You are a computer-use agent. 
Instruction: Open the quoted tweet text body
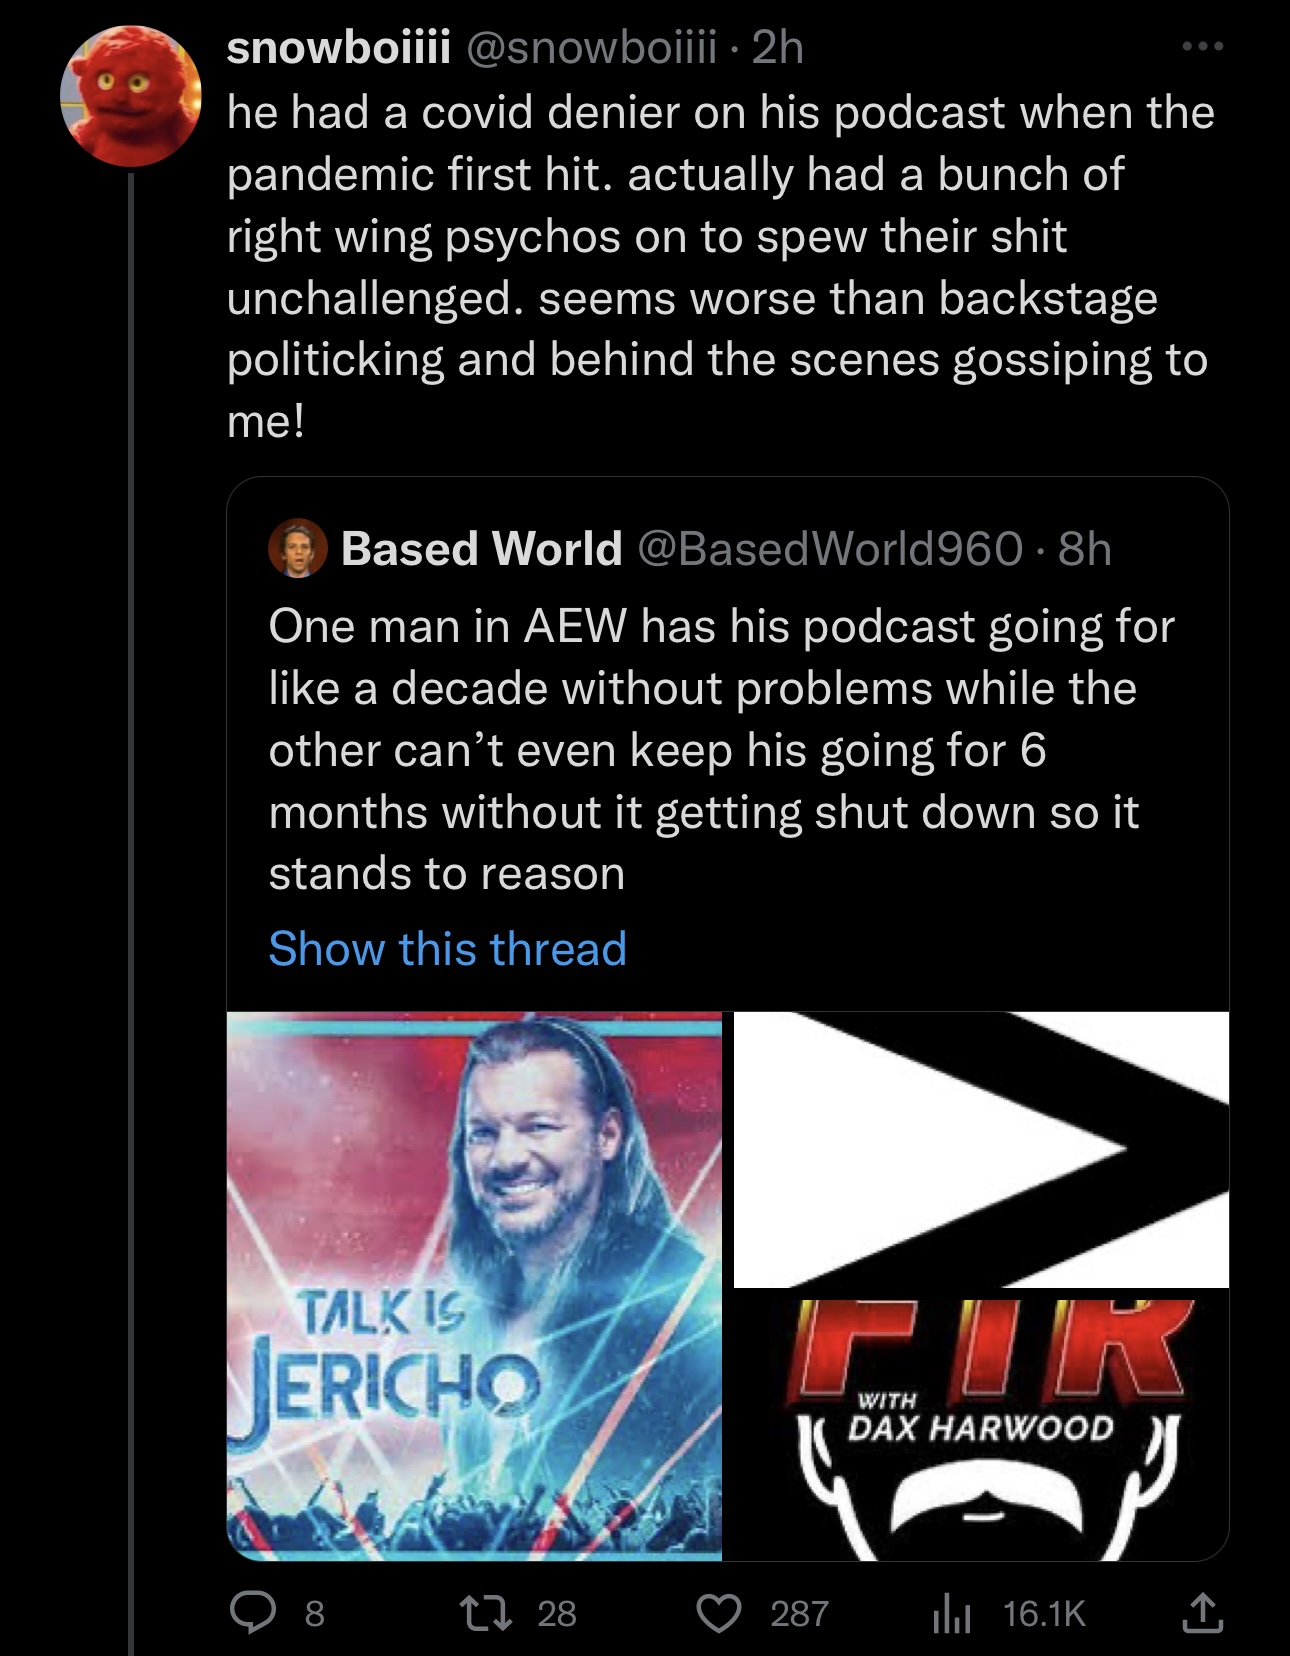721,750
